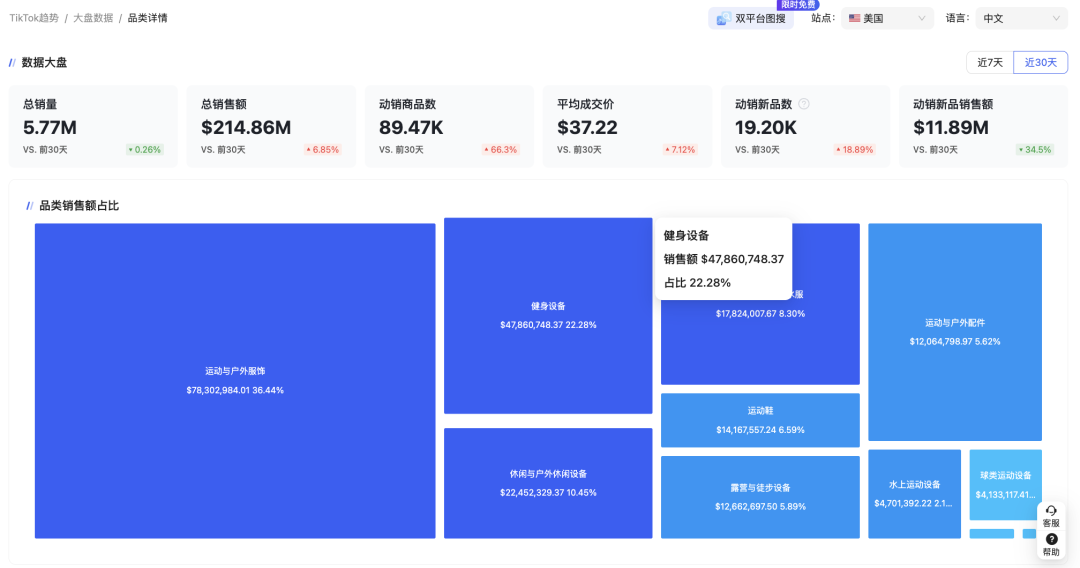Click the 双平台图搜 image search icon
Viewport: 1080px width, 568px height.
click(723, 19)
